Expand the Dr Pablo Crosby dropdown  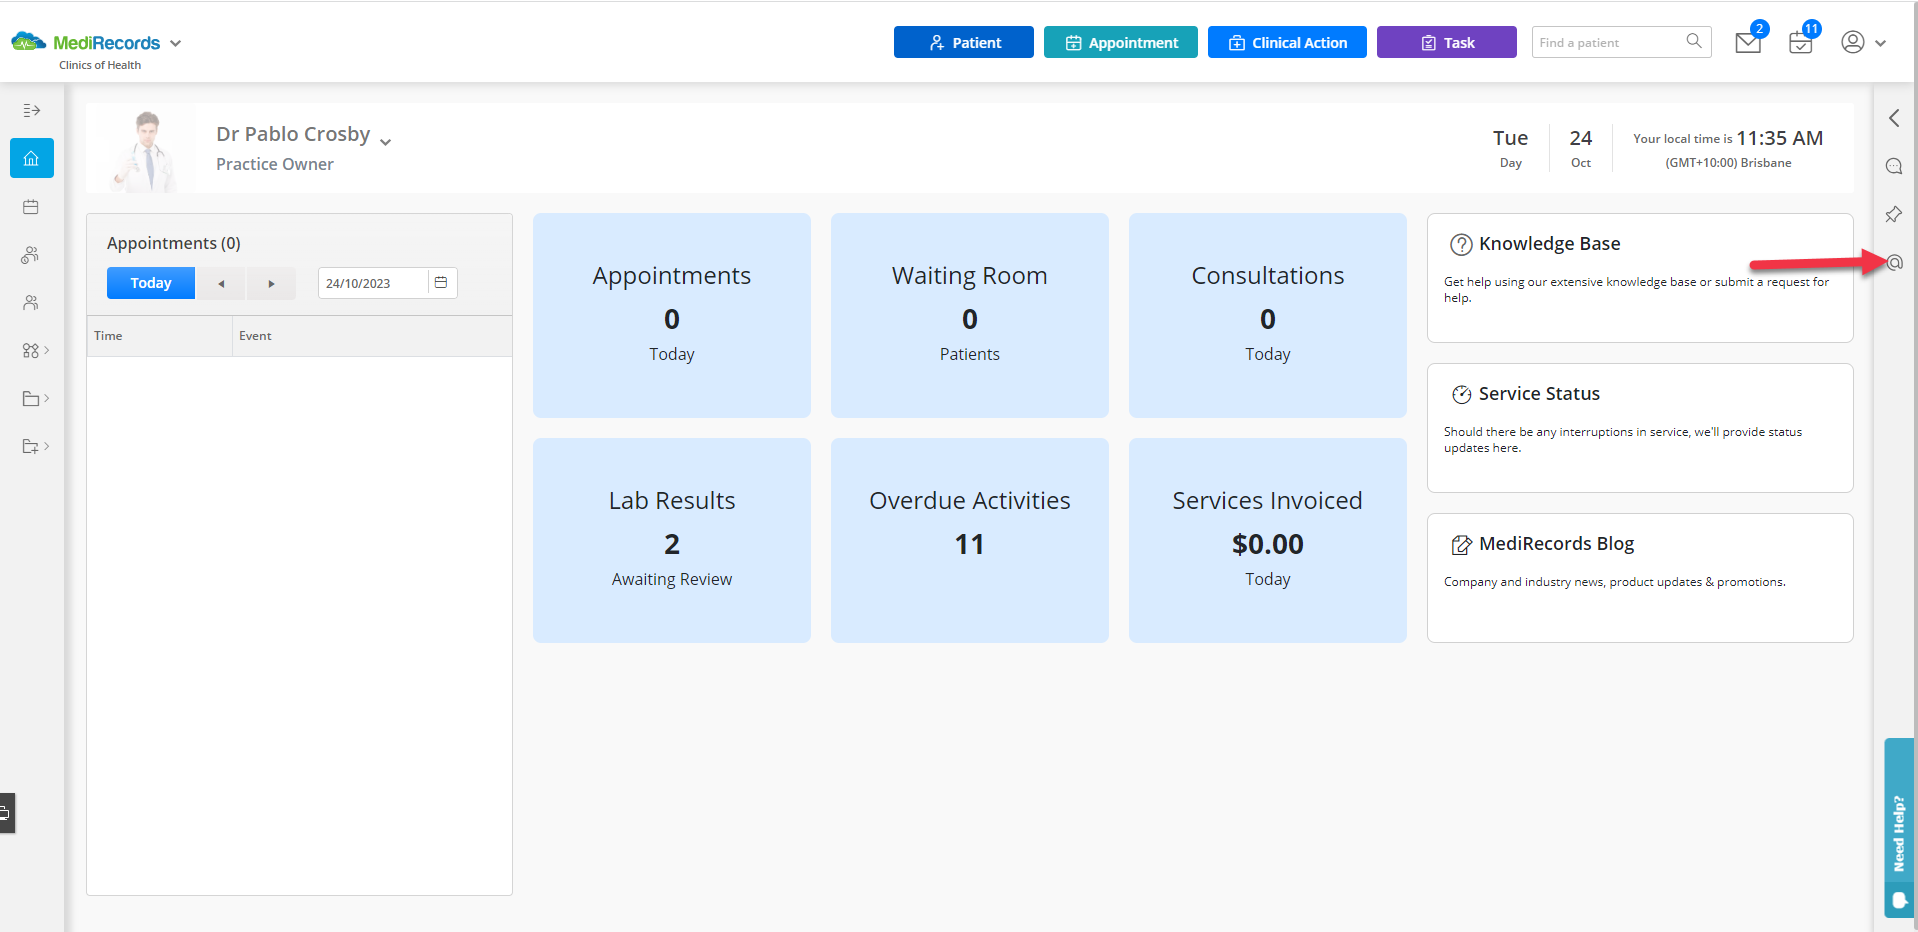(x=385, y=142)
